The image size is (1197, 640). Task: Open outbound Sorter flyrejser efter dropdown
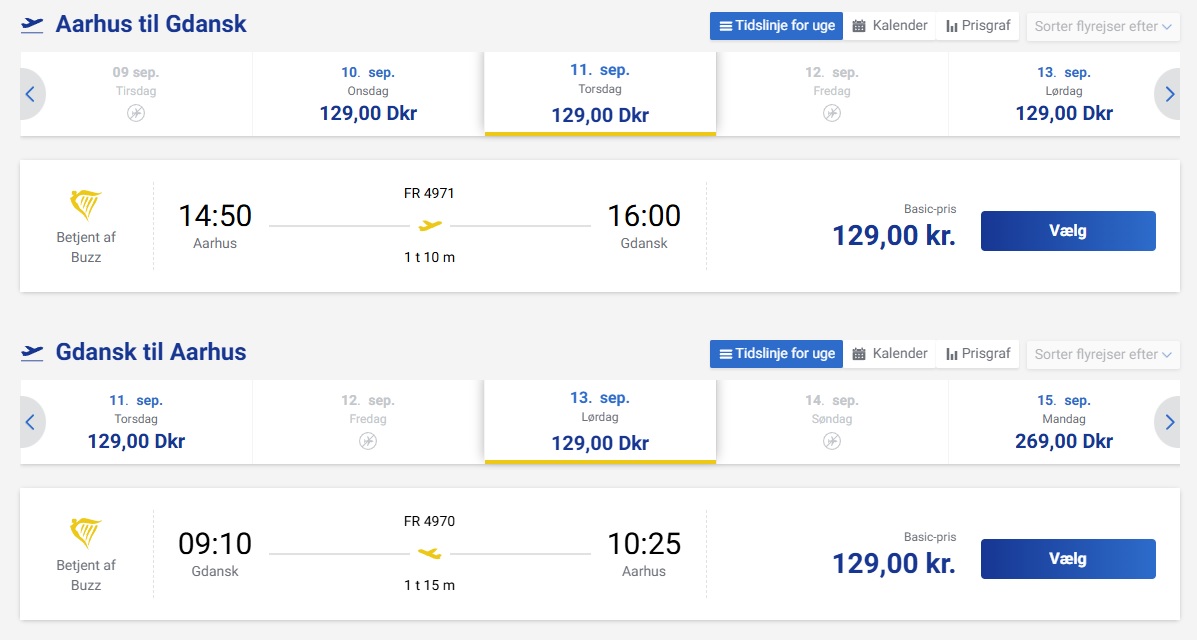[x=1103, y=27]
